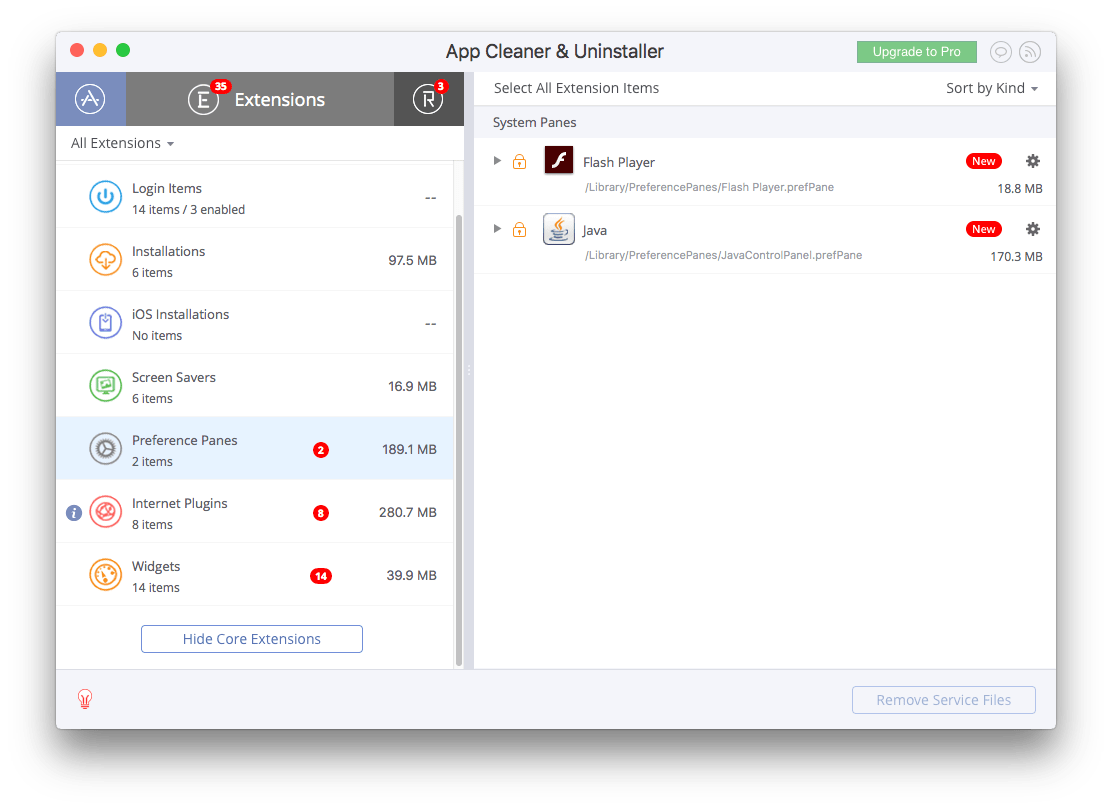
Task: Switch to the Applications tab
Action: pyautogui.click(x=91, y=99)
